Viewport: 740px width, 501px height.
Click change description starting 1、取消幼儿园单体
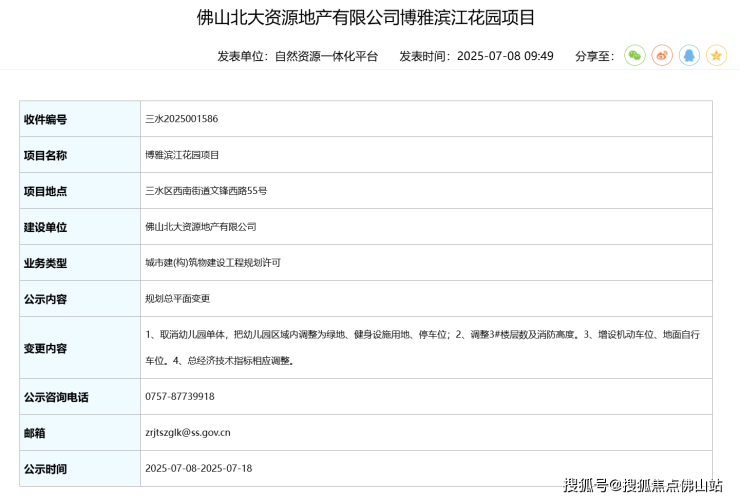tap(422, 348)
